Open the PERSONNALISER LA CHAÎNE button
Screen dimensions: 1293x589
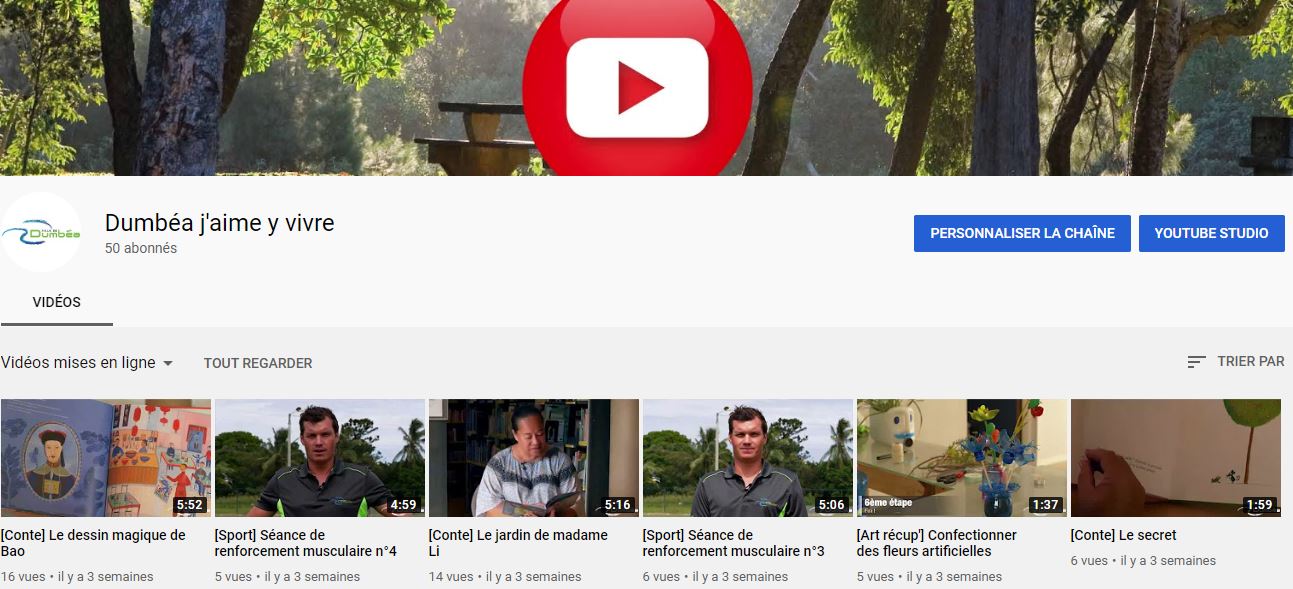(x=1022, y=233)
